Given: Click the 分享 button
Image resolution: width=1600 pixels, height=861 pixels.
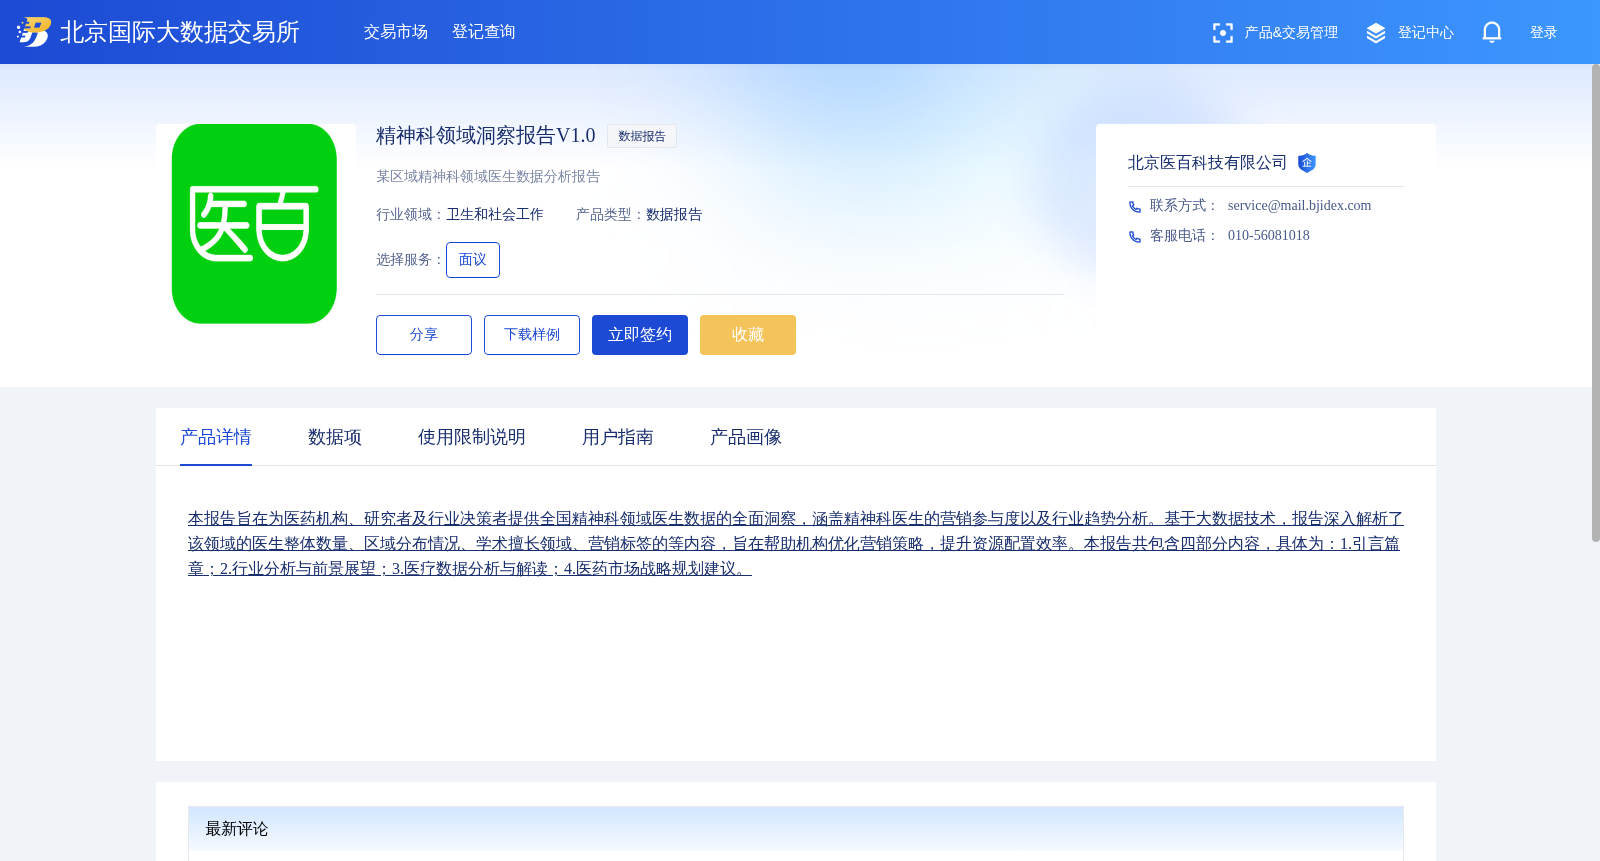Looking at the screenshot, I should pyautogui.click(x=424, y=335).
